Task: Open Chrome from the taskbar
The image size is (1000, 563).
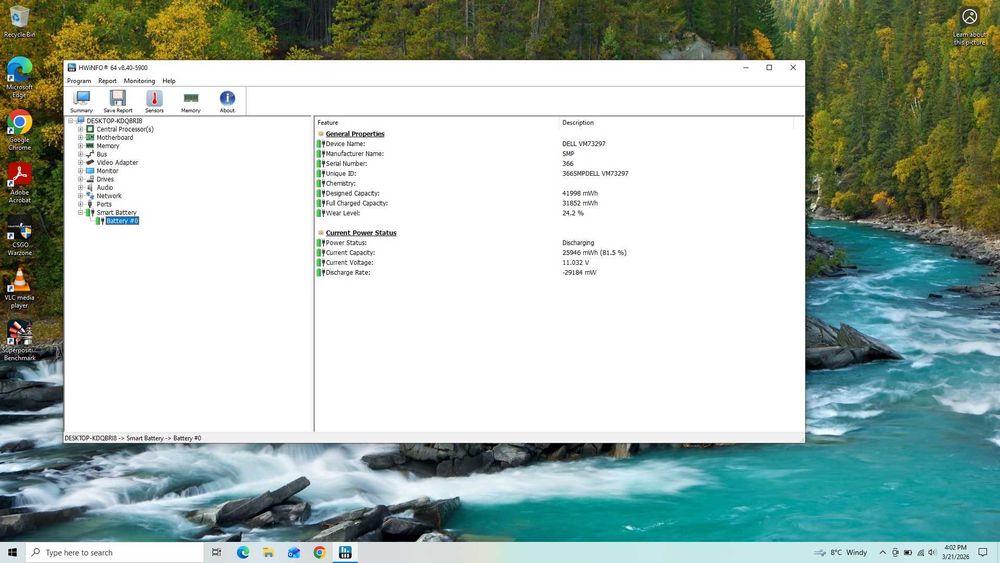Action: click(320, 552)
